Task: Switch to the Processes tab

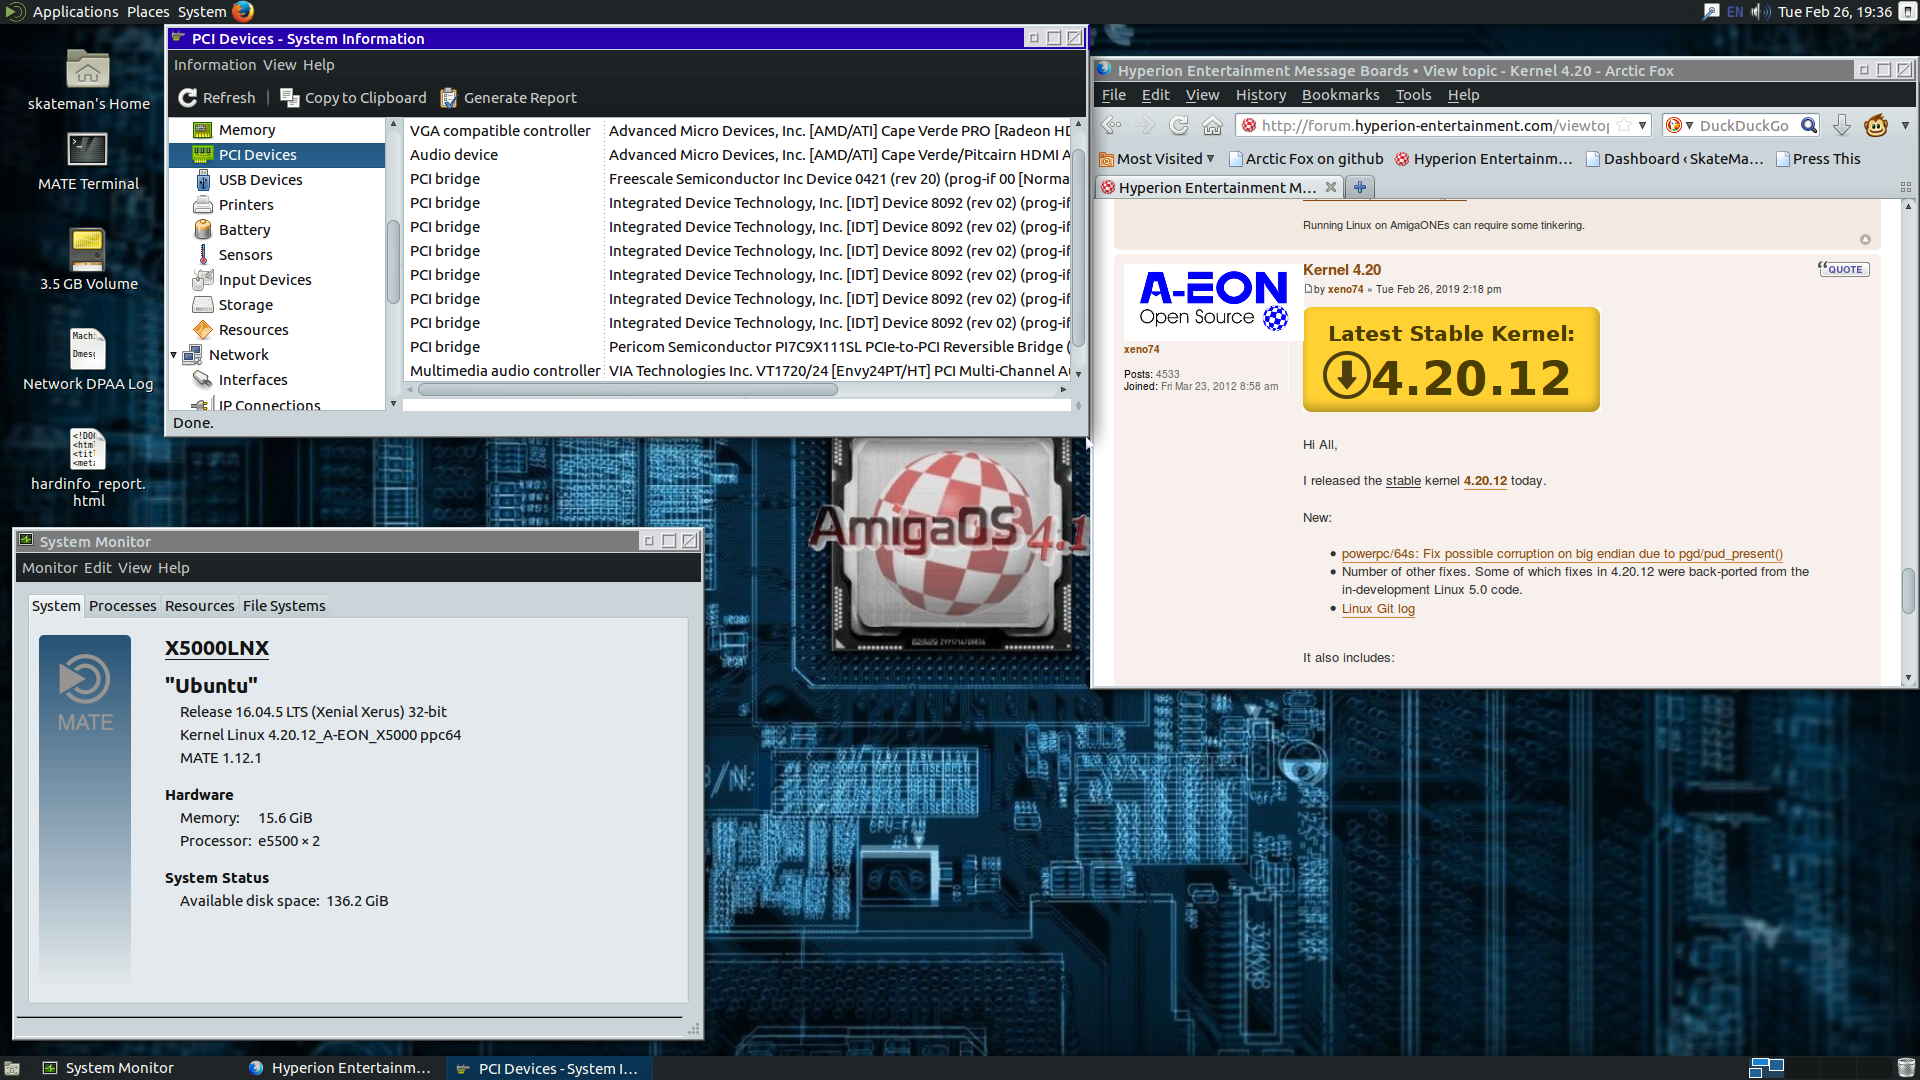Action: pos(122,606)
